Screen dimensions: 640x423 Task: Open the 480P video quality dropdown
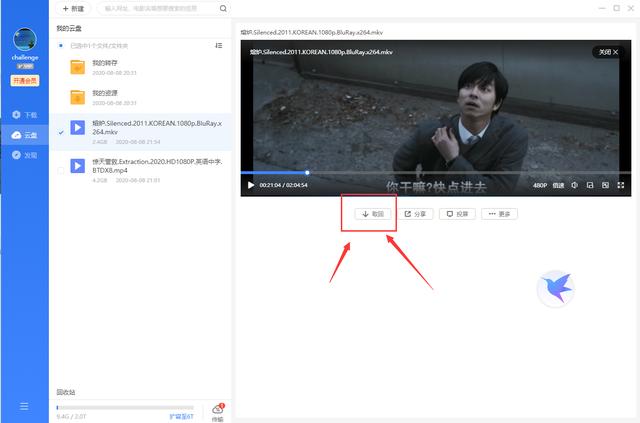pos(539,185)
